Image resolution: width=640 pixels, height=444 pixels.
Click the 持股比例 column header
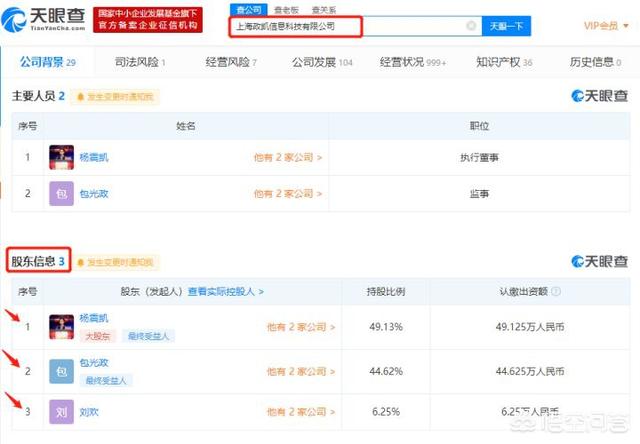386,291
